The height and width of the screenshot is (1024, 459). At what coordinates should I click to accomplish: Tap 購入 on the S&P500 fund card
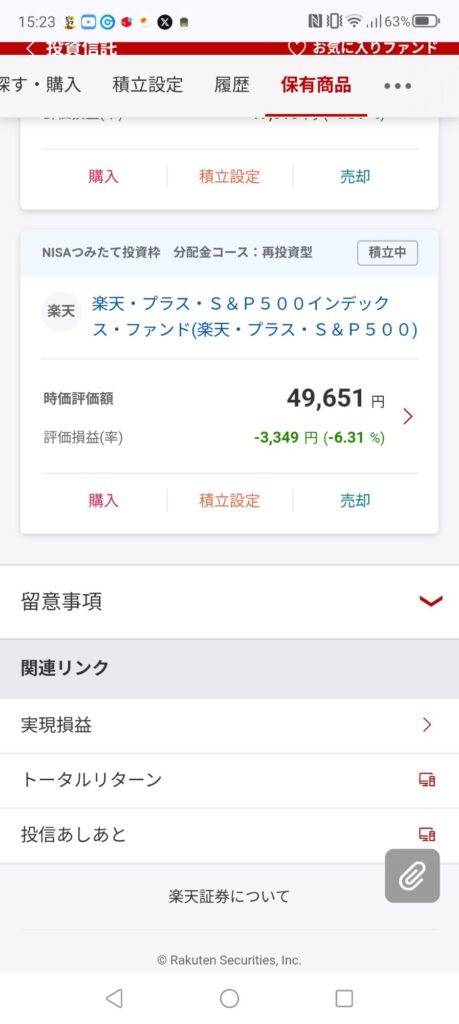pos(103,500)
